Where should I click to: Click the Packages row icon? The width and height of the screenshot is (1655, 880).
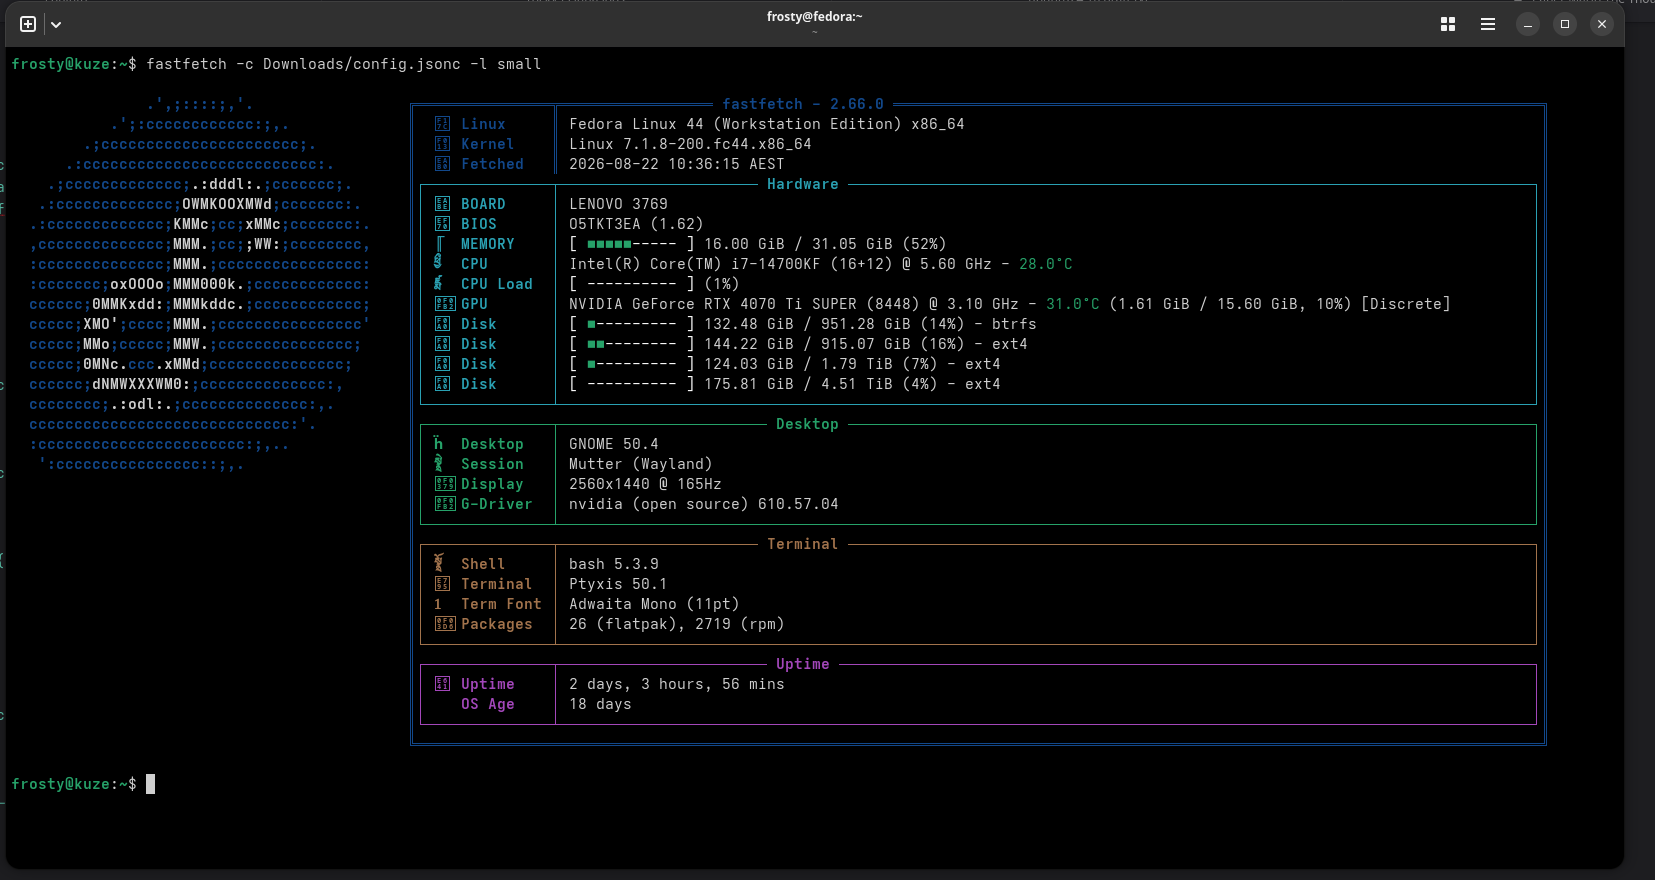[x=445, y=624]
